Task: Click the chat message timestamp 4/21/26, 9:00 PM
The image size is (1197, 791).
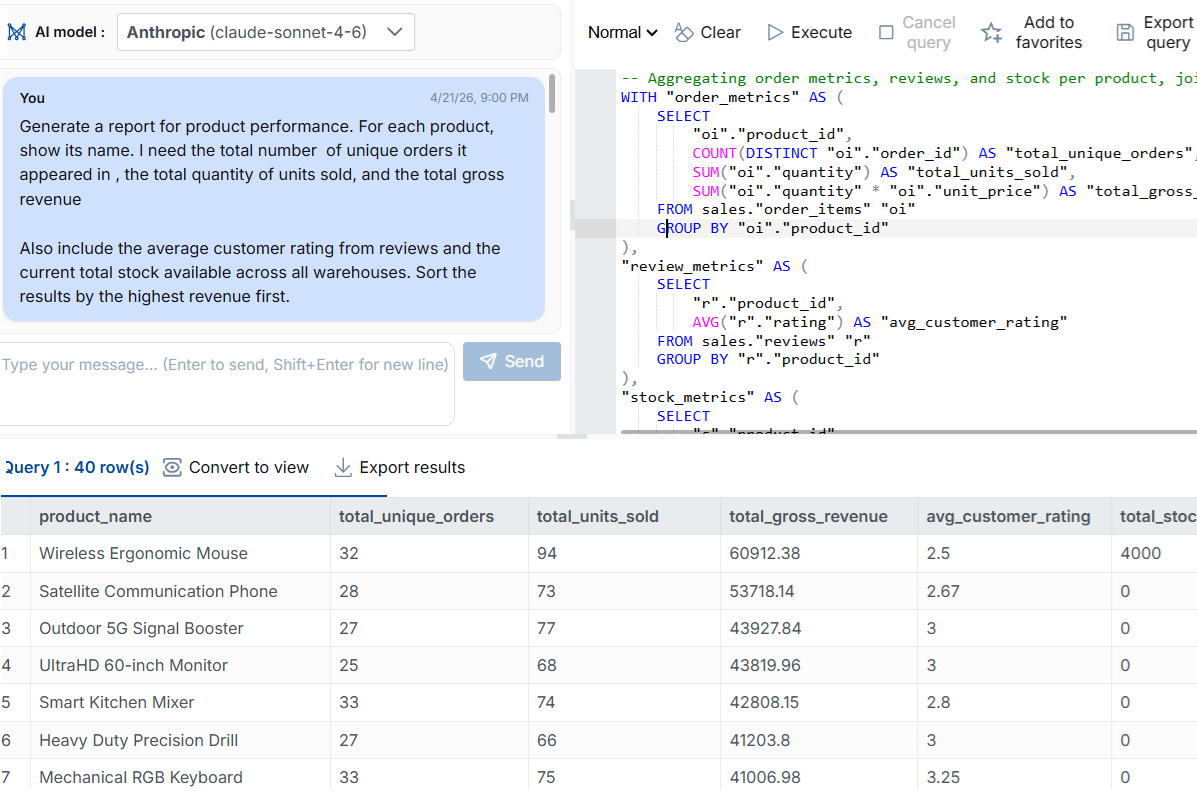Action: pyautogui.click(x=479, y=98)
